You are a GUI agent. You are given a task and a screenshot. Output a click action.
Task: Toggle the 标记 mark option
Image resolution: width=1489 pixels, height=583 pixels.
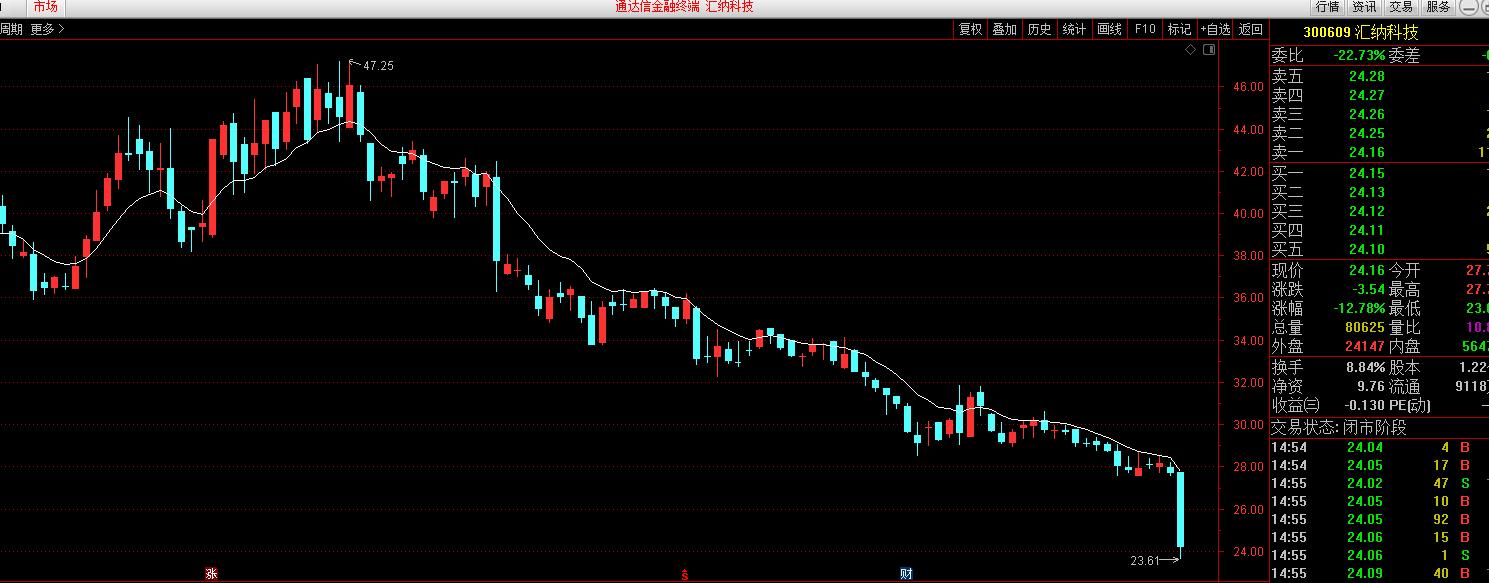coord(1179,29)
